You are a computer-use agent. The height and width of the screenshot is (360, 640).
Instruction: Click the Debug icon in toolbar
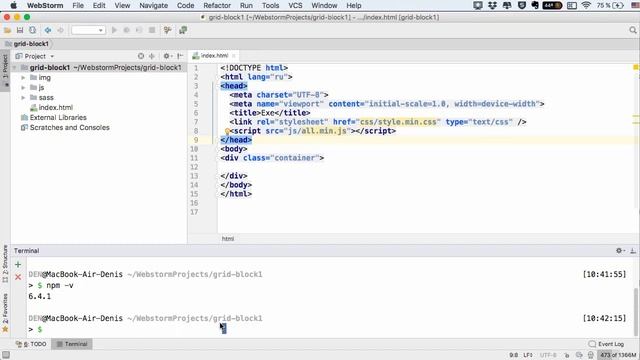(127, 30)
